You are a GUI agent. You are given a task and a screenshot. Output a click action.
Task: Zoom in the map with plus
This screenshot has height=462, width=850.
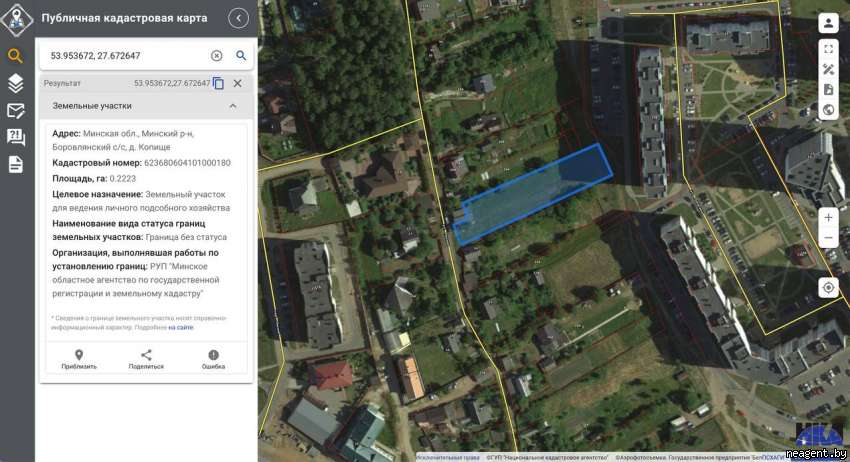coord(828,217)
